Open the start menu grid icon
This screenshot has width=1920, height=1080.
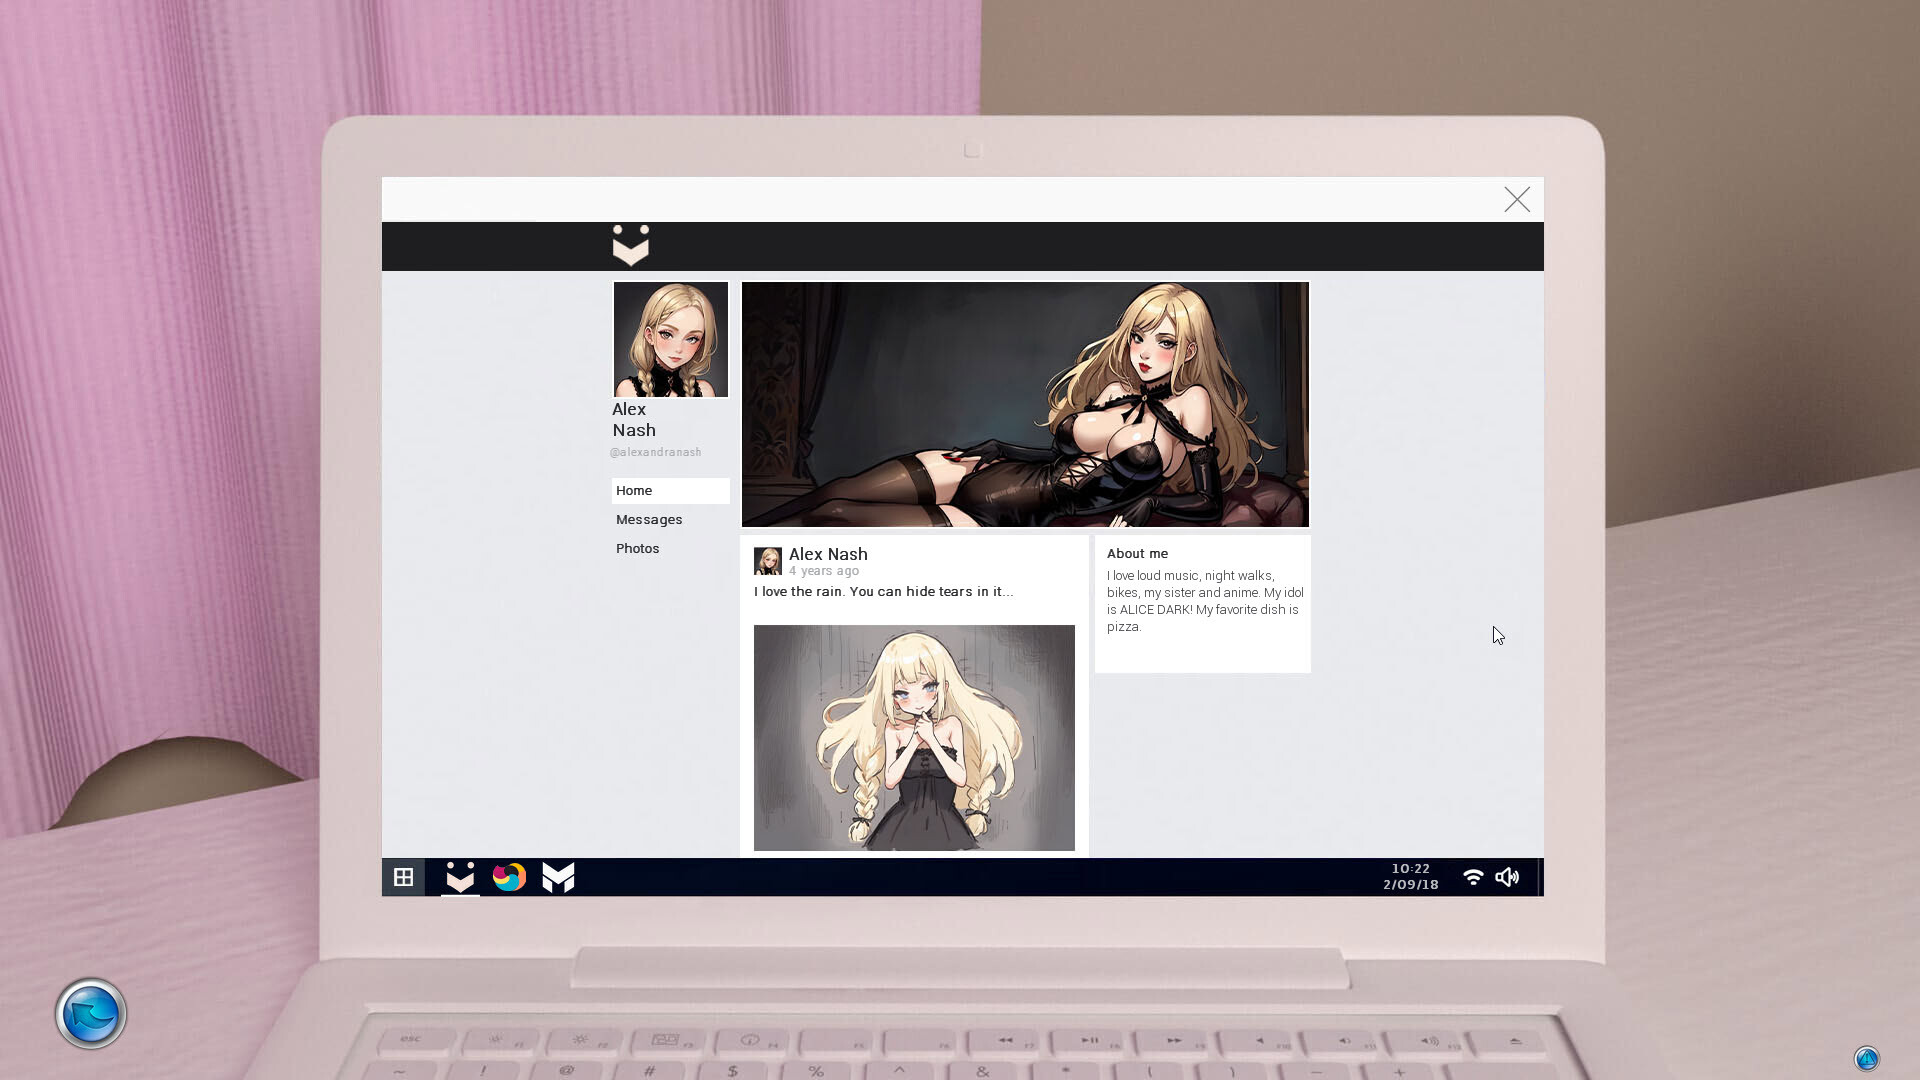click(x=403, y=877)
